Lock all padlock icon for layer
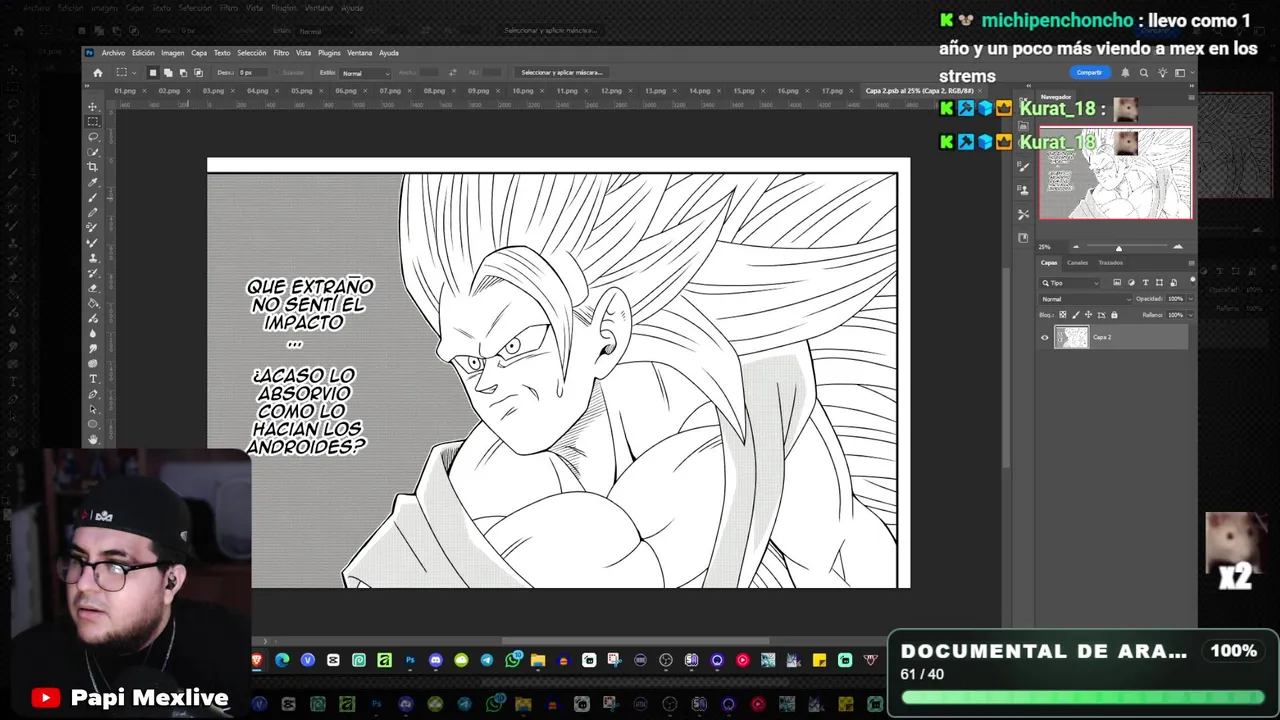Image resolution: width=1280 pixels, height=720 pixels. click(x=1114, y=315)
